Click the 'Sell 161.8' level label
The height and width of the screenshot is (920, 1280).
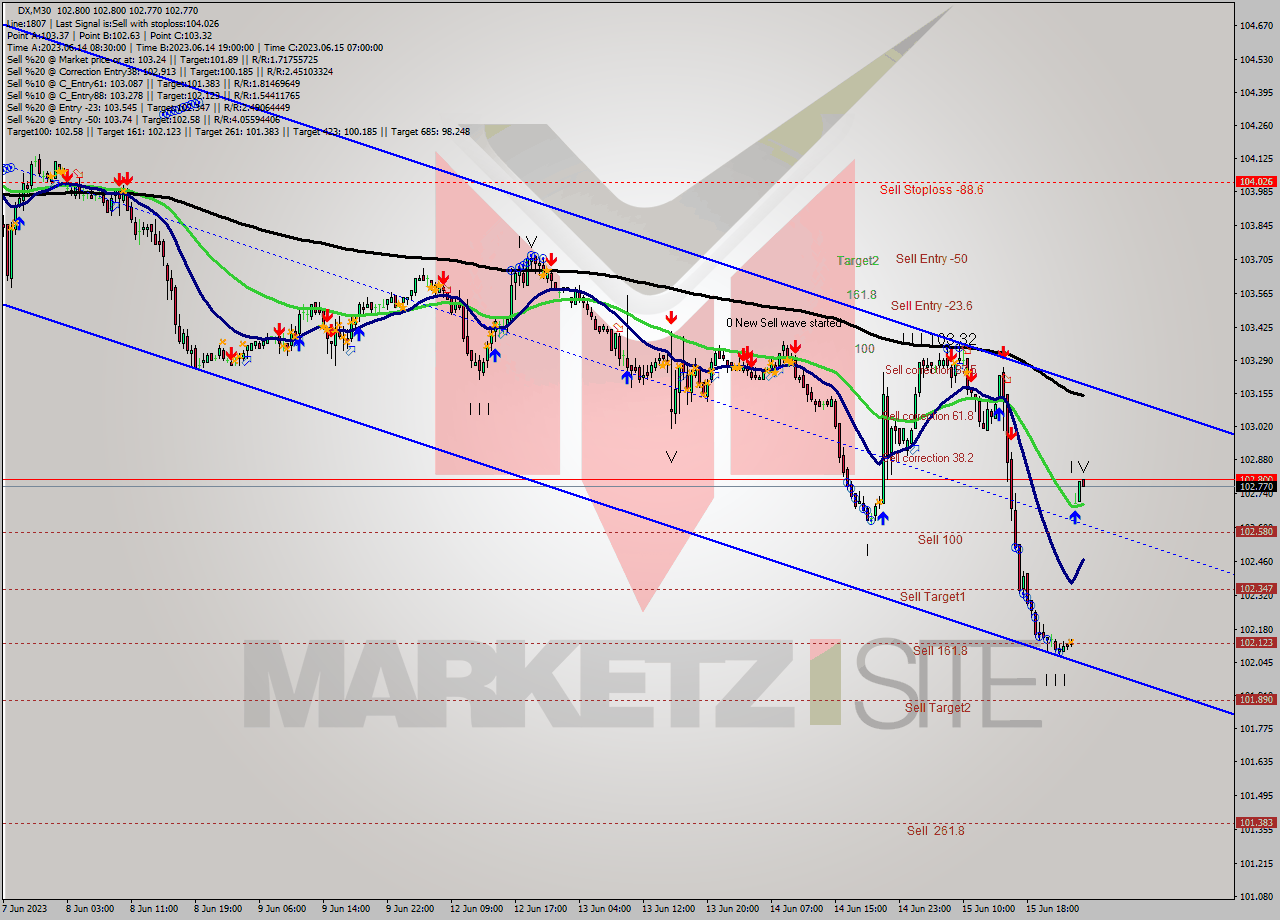pyautogui.click(x=940, y=651)
